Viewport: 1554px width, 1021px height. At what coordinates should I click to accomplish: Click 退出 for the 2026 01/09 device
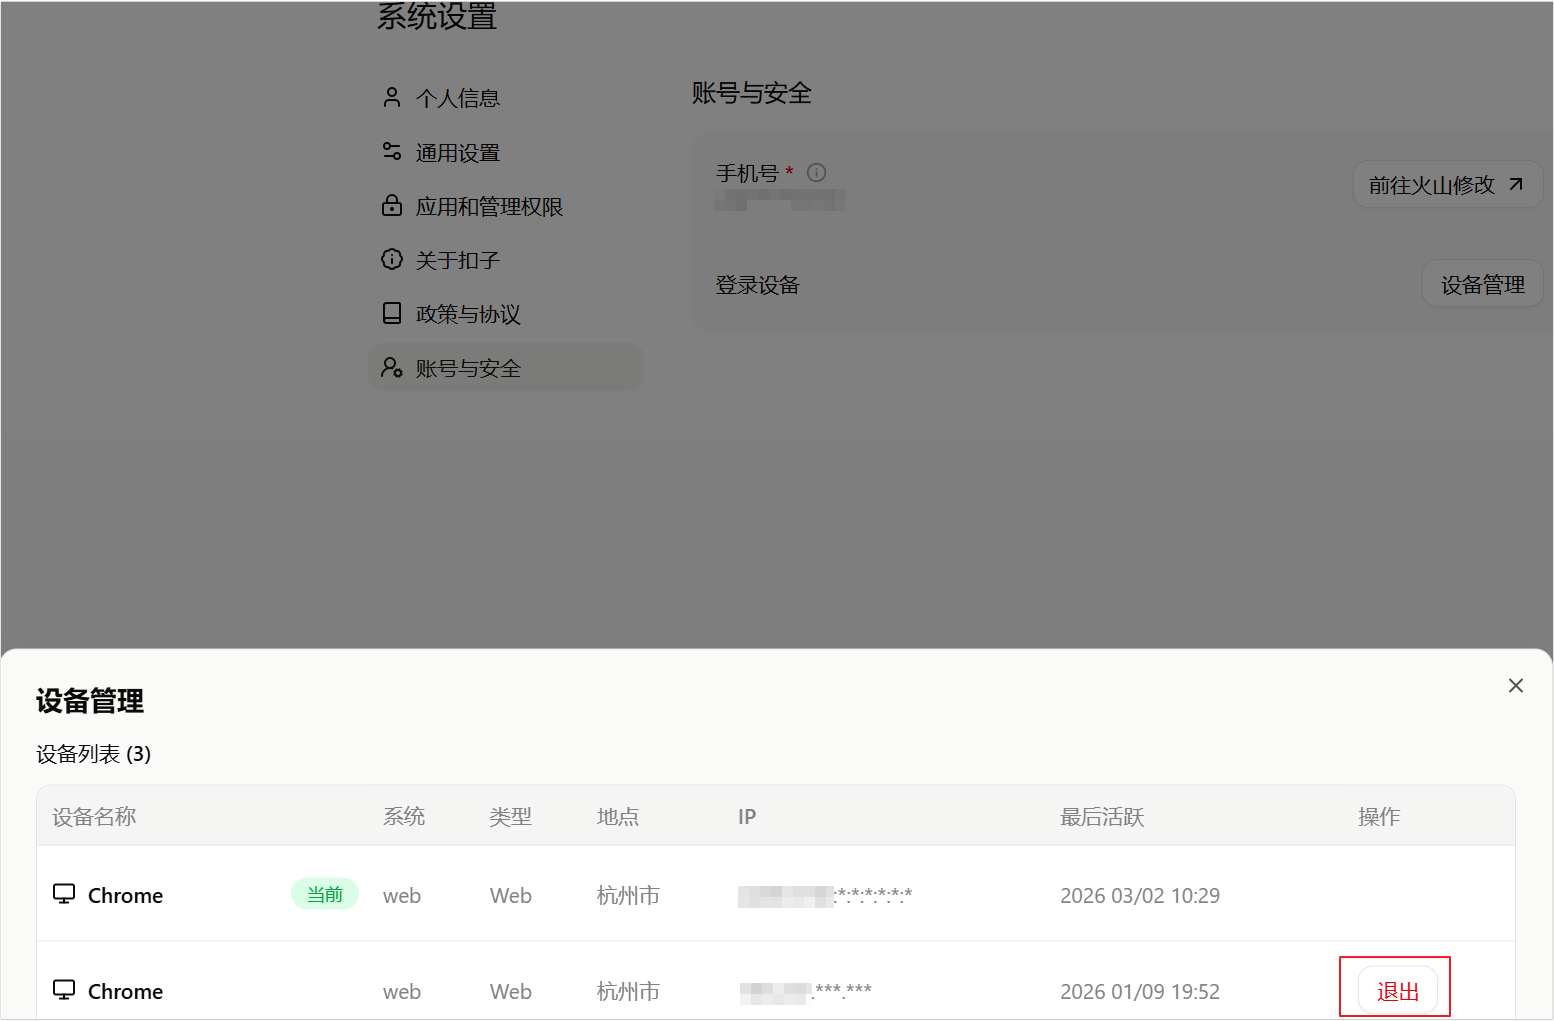(1397, 991)
